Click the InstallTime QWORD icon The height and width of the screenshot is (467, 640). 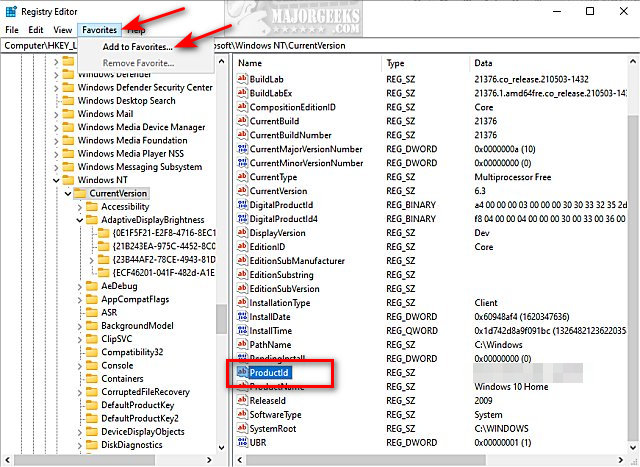pos(242,331)
